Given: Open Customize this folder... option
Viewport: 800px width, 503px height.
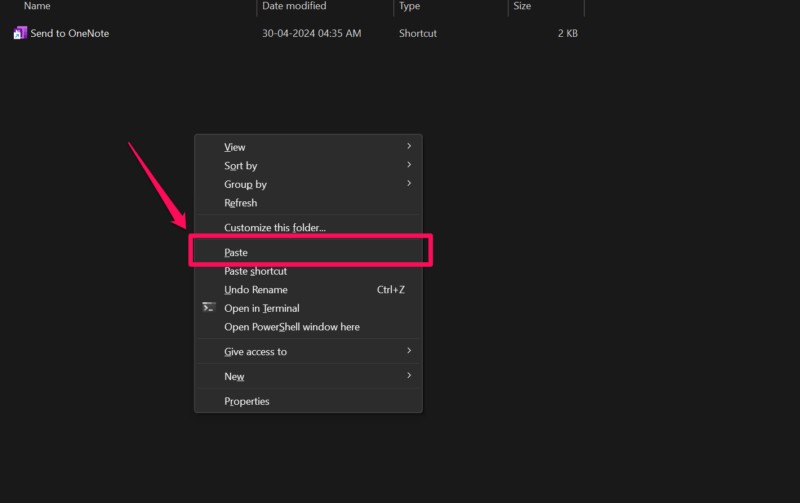Looking at the screenshot, I should [x=274, y=228].
